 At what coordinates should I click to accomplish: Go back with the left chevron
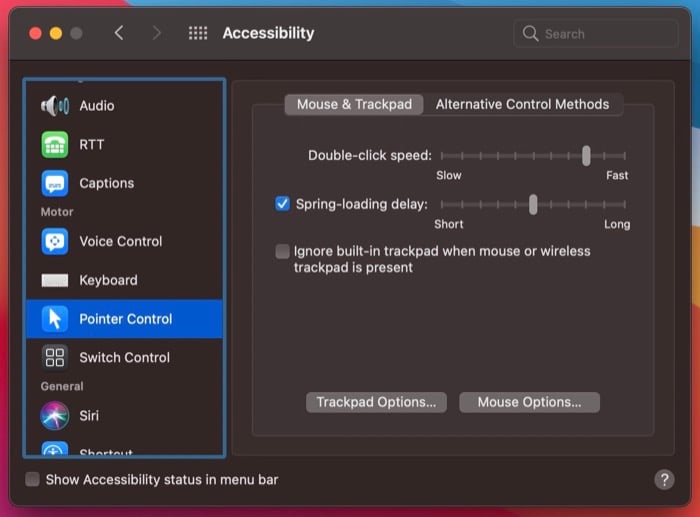[119, 33]
